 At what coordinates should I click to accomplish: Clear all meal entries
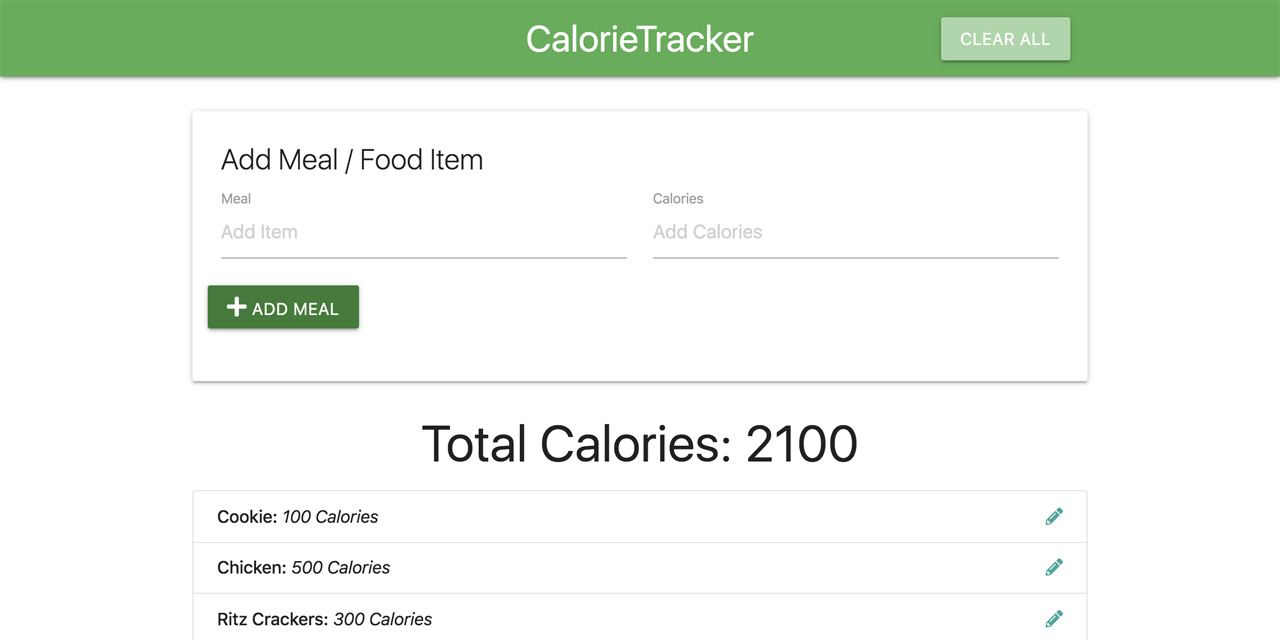1005,39
